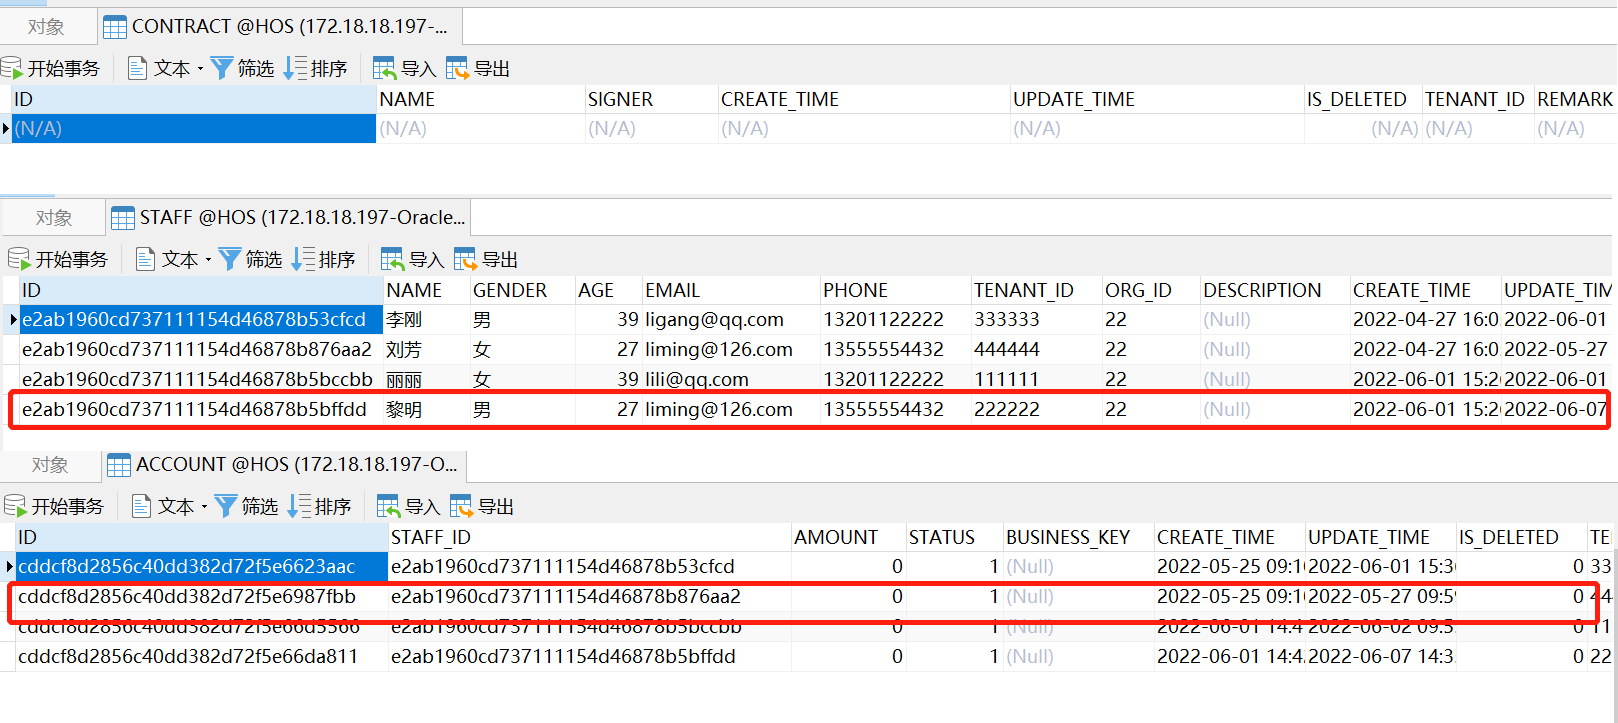This screenshot has height=723, width=1618.
Task: Click begin transaction icon in STAFF toolbar
Action: click(x=18, y=259)
